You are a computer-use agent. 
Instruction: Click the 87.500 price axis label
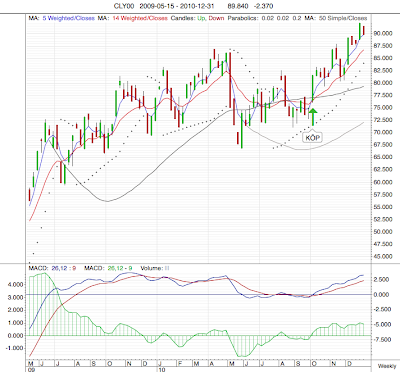point(383,46)
